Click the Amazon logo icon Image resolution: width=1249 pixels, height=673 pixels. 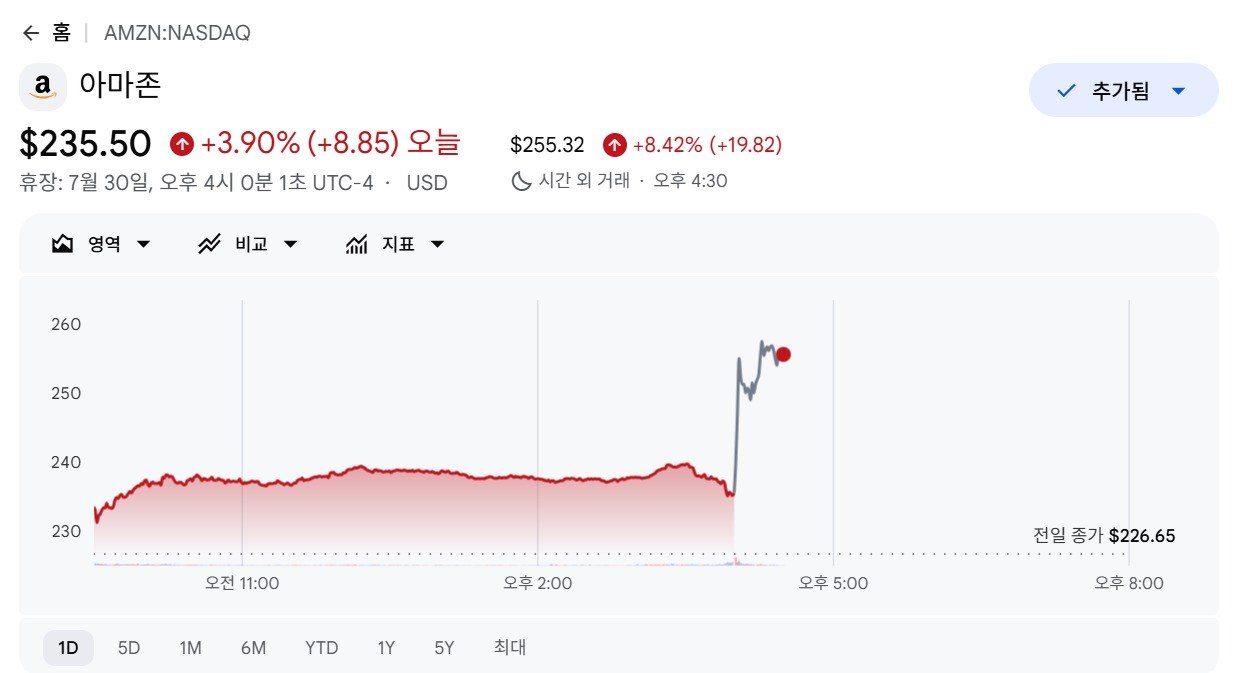click(43, 87)
